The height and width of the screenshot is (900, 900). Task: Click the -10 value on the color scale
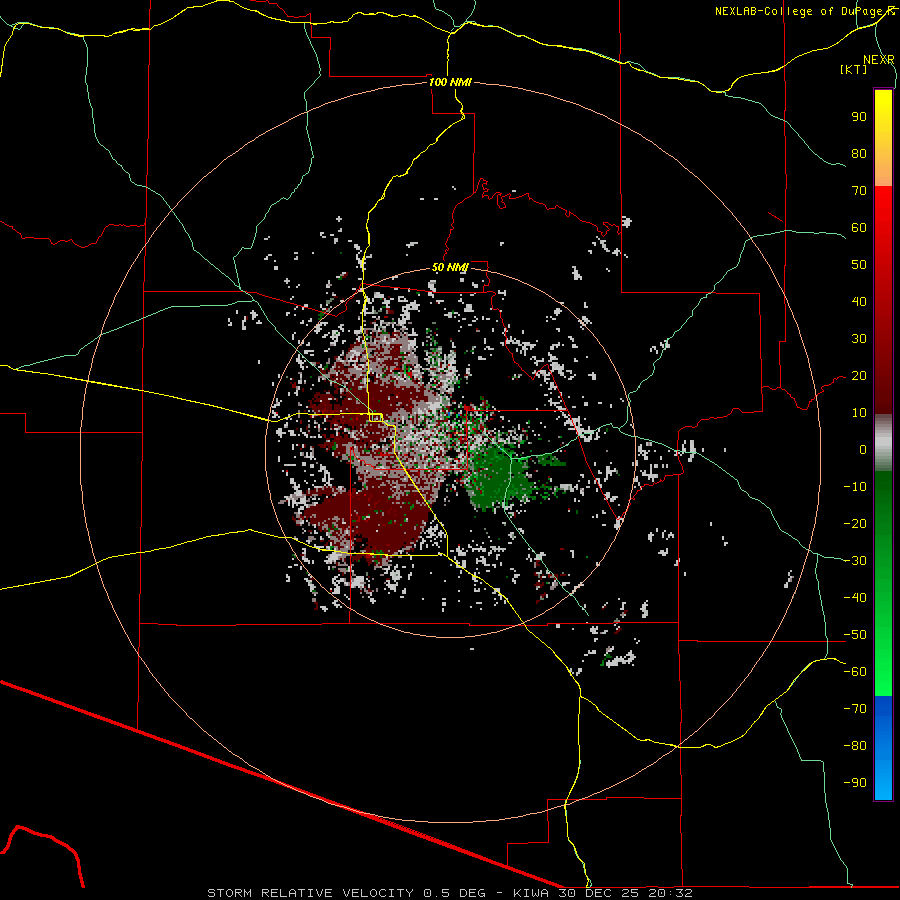(855, 487)
